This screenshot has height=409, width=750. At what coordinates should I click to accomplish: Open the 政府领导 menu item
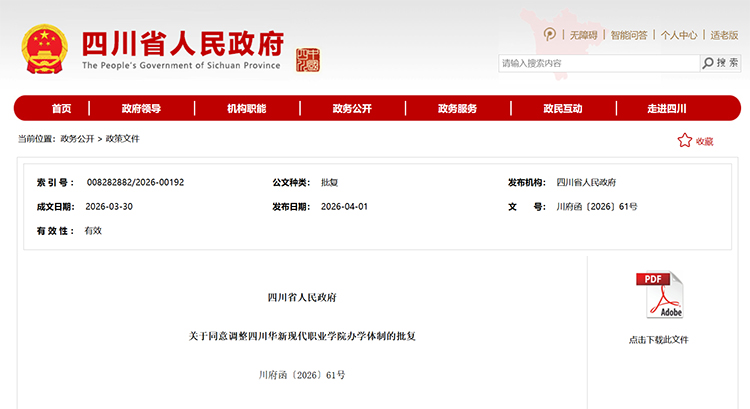[x=141, y=109]
